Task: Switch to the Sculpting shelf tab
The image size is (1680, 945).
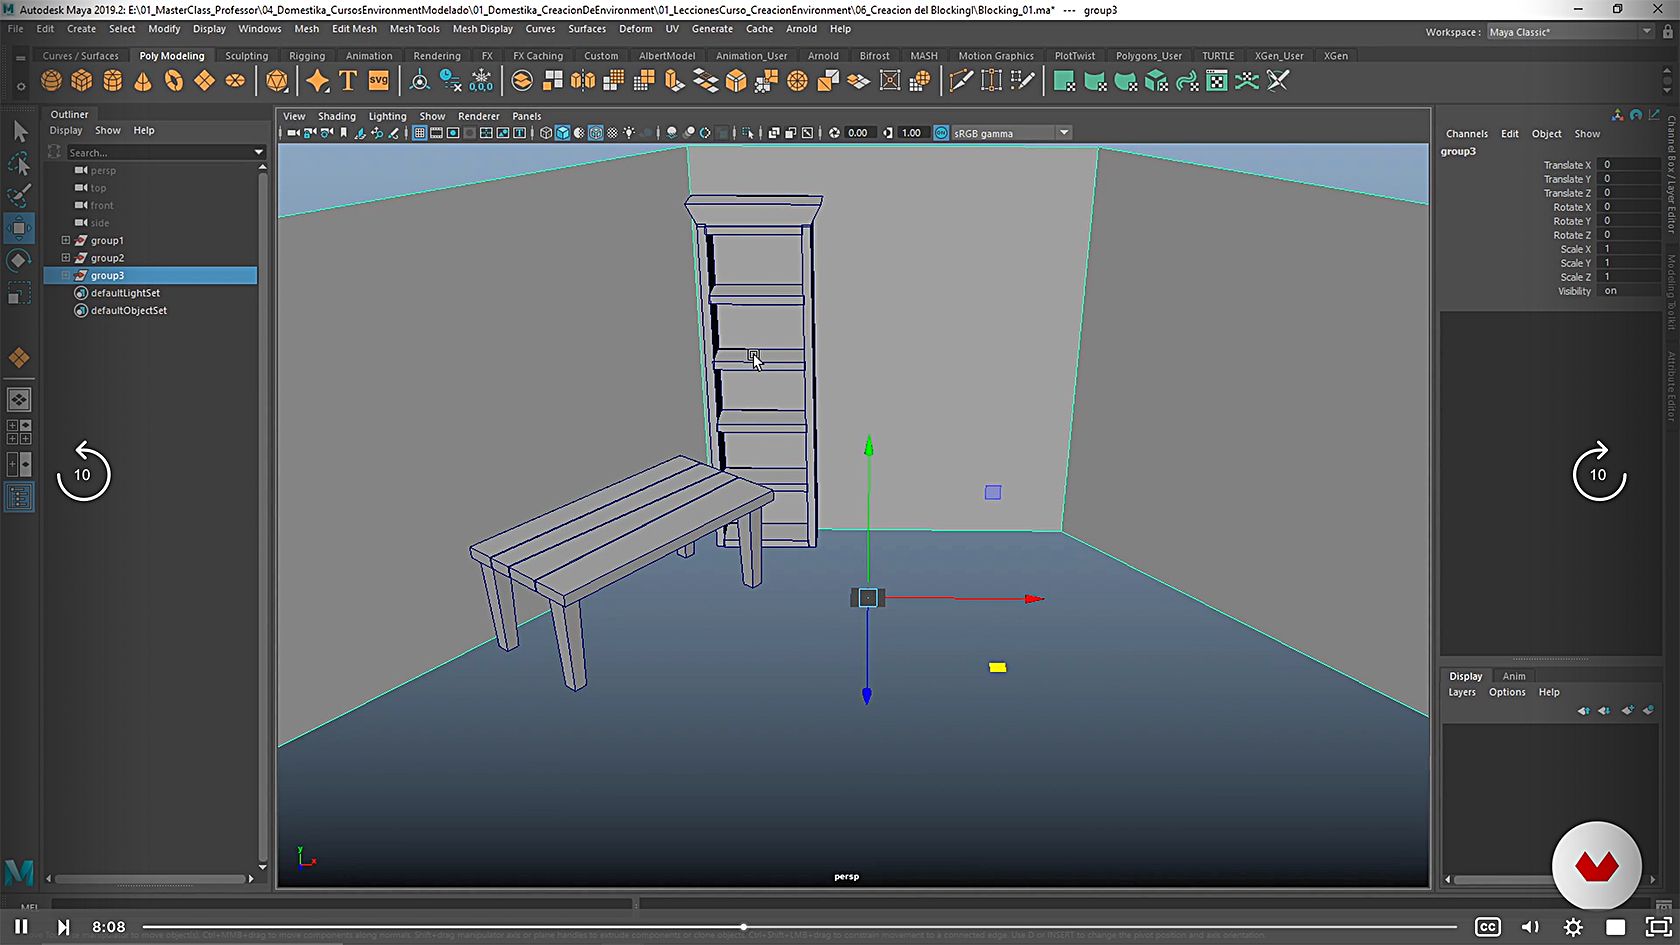Action: pyautogui.click(x=246, y=56)
